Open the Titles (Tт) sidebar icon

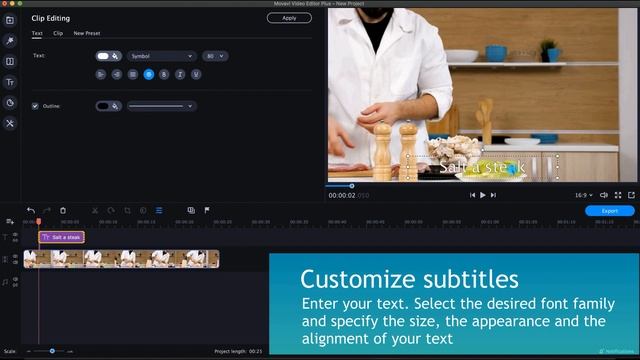click(x=10, y=82)
